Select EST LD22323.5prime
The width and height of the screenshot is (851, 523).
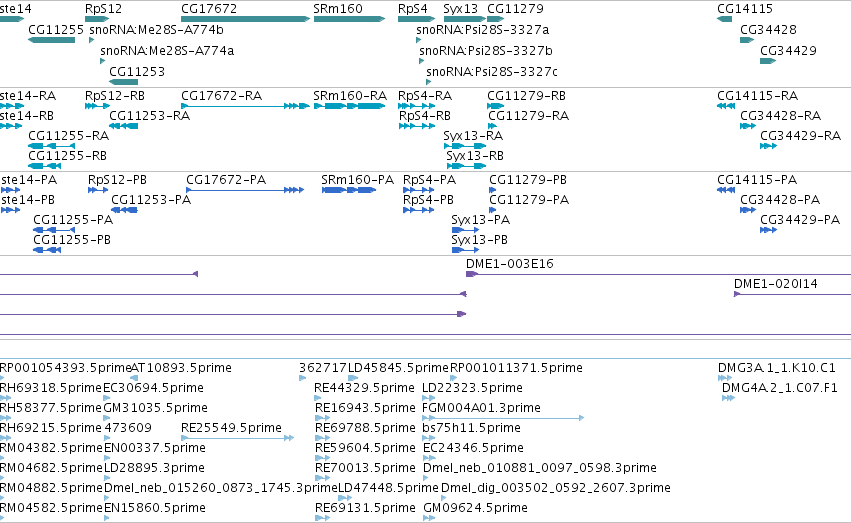tap(428, 398)
